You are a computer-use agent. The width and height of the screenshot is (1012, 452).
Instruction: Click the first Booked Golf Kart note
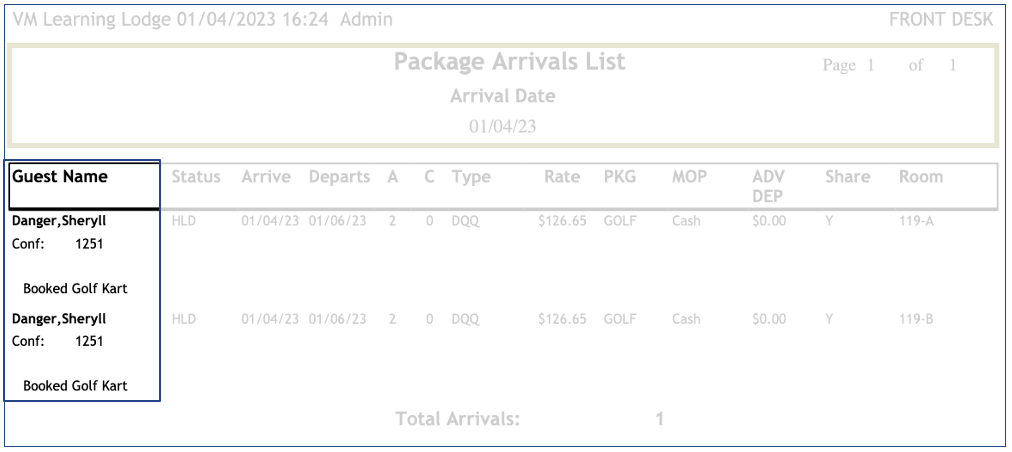pyautogui.click(x=76, y=288)
